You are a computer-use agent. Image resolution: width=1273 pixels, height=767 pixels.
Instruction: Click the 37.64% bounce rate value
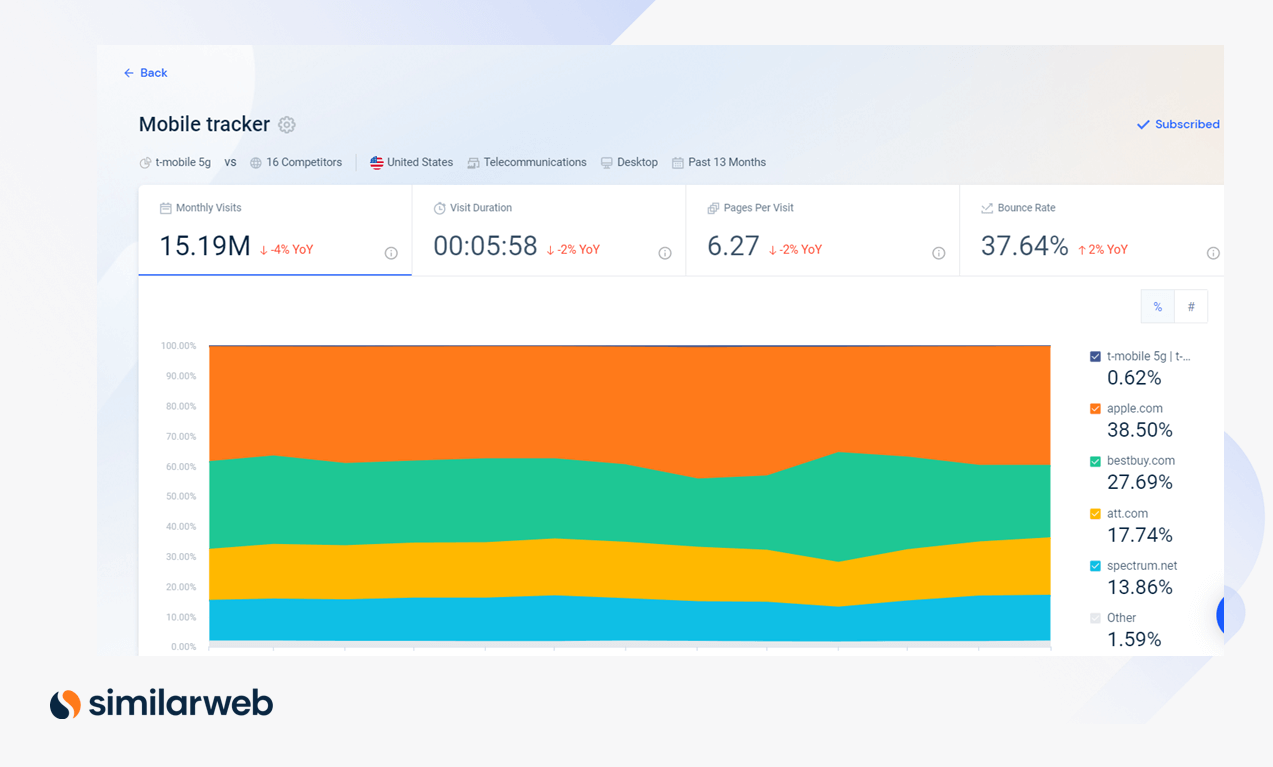tap(1025, 246)
